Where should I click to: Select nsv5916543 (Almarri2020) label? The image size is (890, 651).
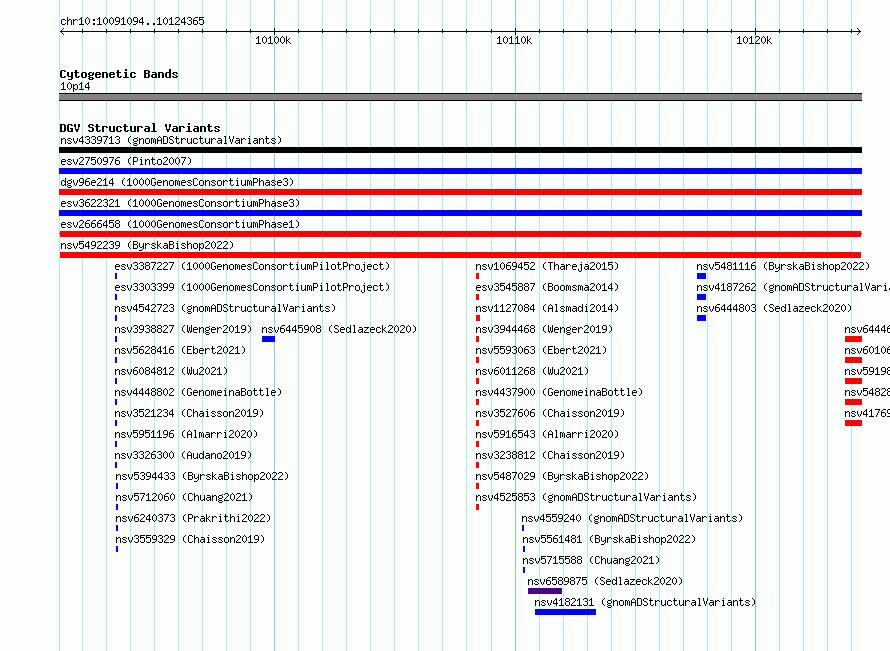[547, 434]
